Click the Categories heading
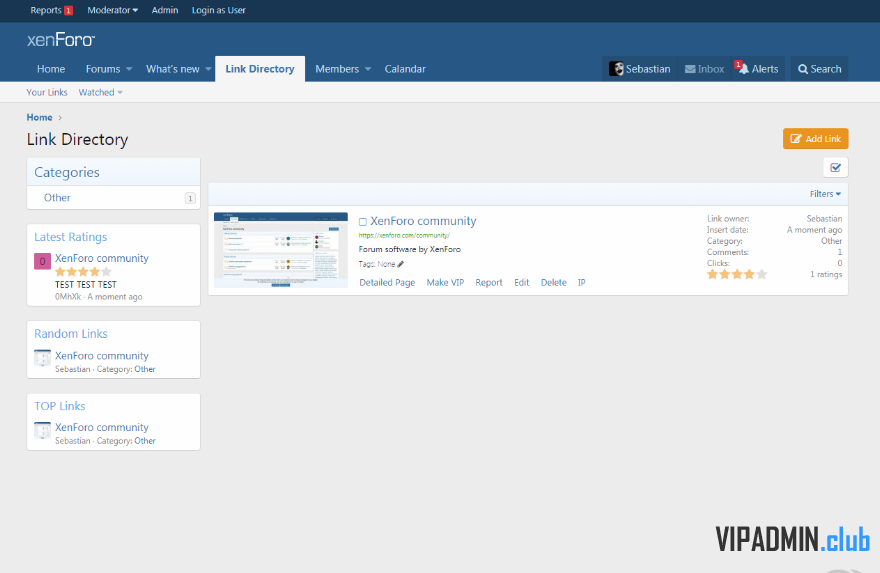 67,172
